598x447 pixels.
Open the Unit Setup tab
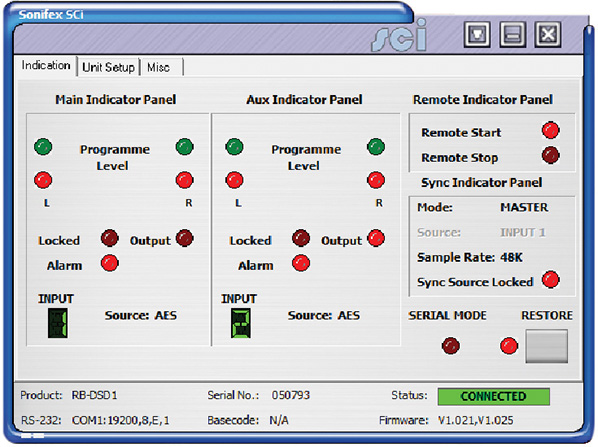pyautogui.click(x=109, y=68)
